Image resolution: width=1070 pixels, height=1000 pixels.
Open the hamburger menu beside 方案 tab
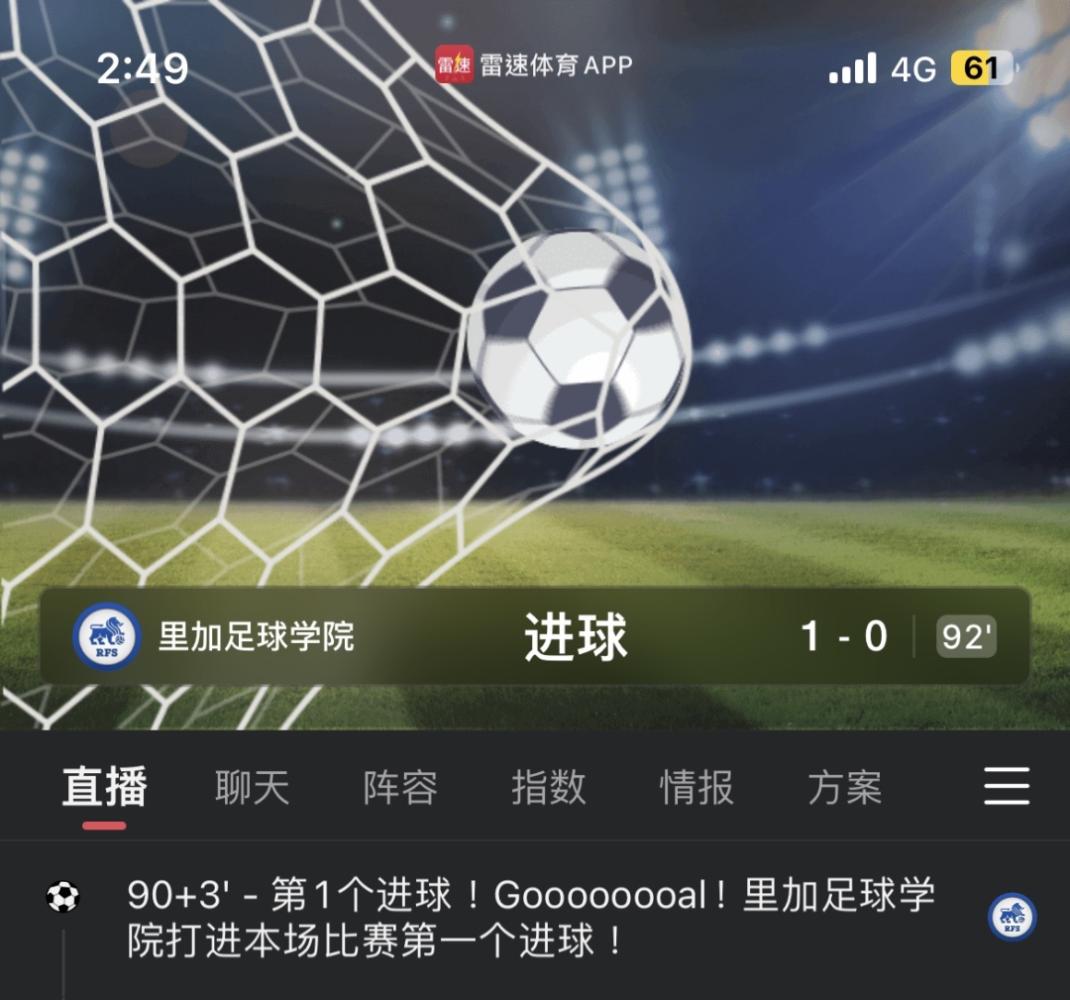[1007, 786]
